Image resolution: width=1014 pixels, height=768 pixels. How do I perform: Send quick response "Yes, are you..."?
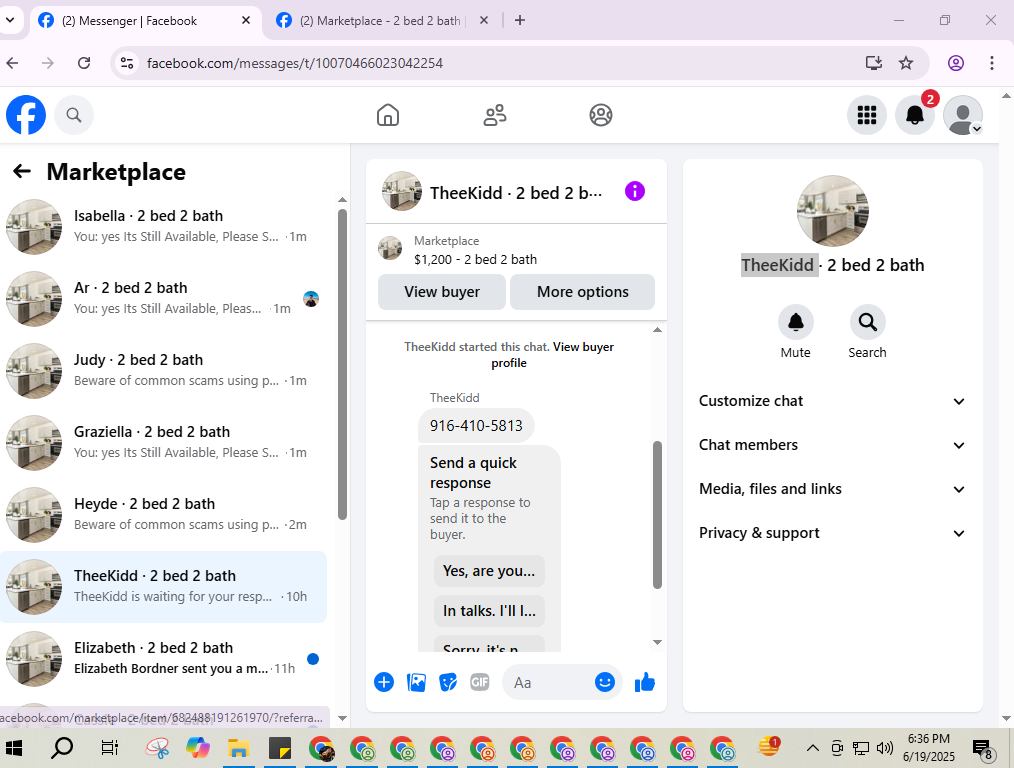(x=489, y=571)
